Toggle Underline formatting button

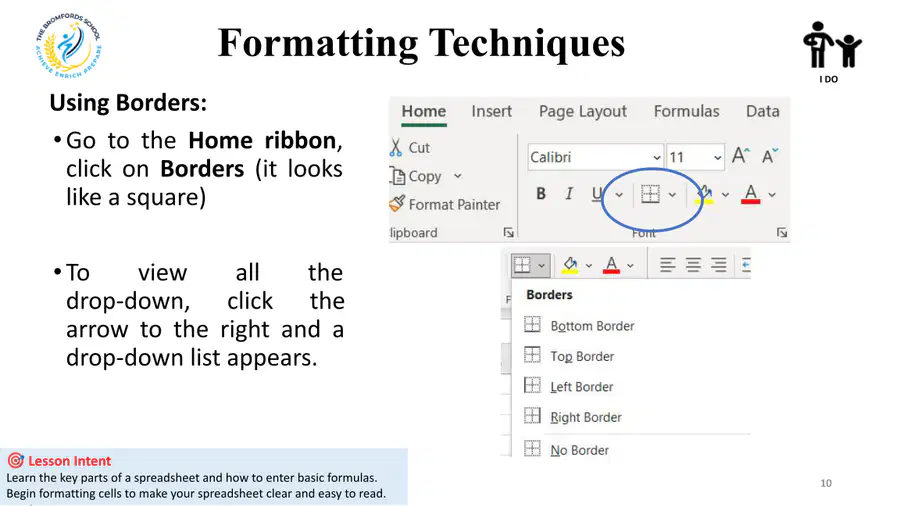(x=597, y=194)
